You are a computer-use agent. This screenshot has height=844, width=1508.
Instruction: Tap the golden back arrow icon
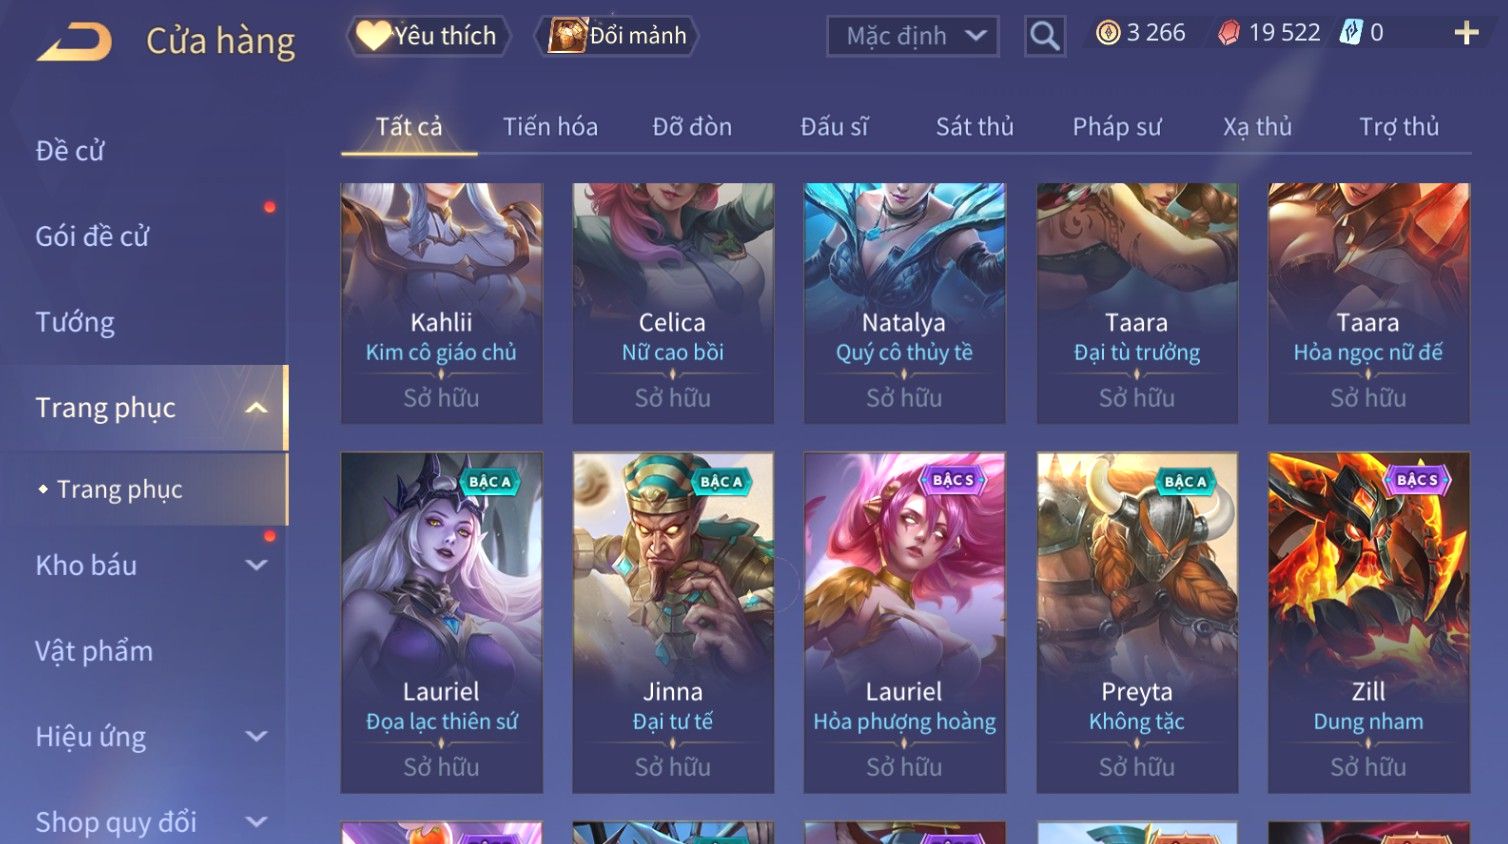(x=75, y=42)
